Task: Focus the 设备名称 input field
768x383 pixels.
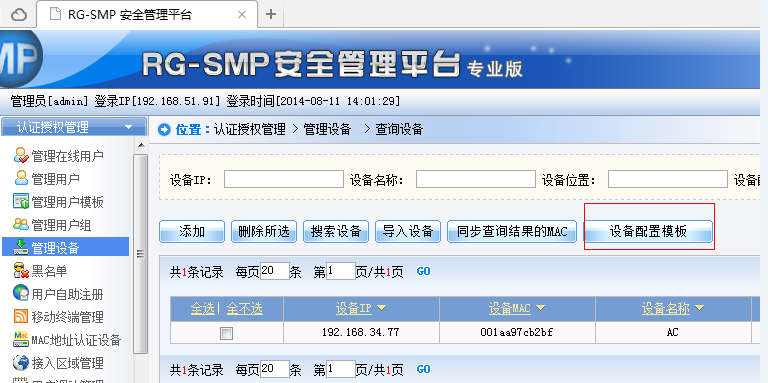Action: tap(476, 179)
